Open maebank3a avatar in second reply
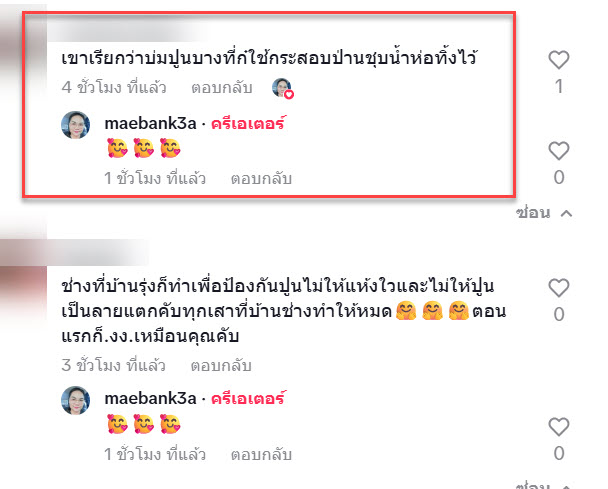The width and height of the screenshot is (608, 489). pos(76,400)
